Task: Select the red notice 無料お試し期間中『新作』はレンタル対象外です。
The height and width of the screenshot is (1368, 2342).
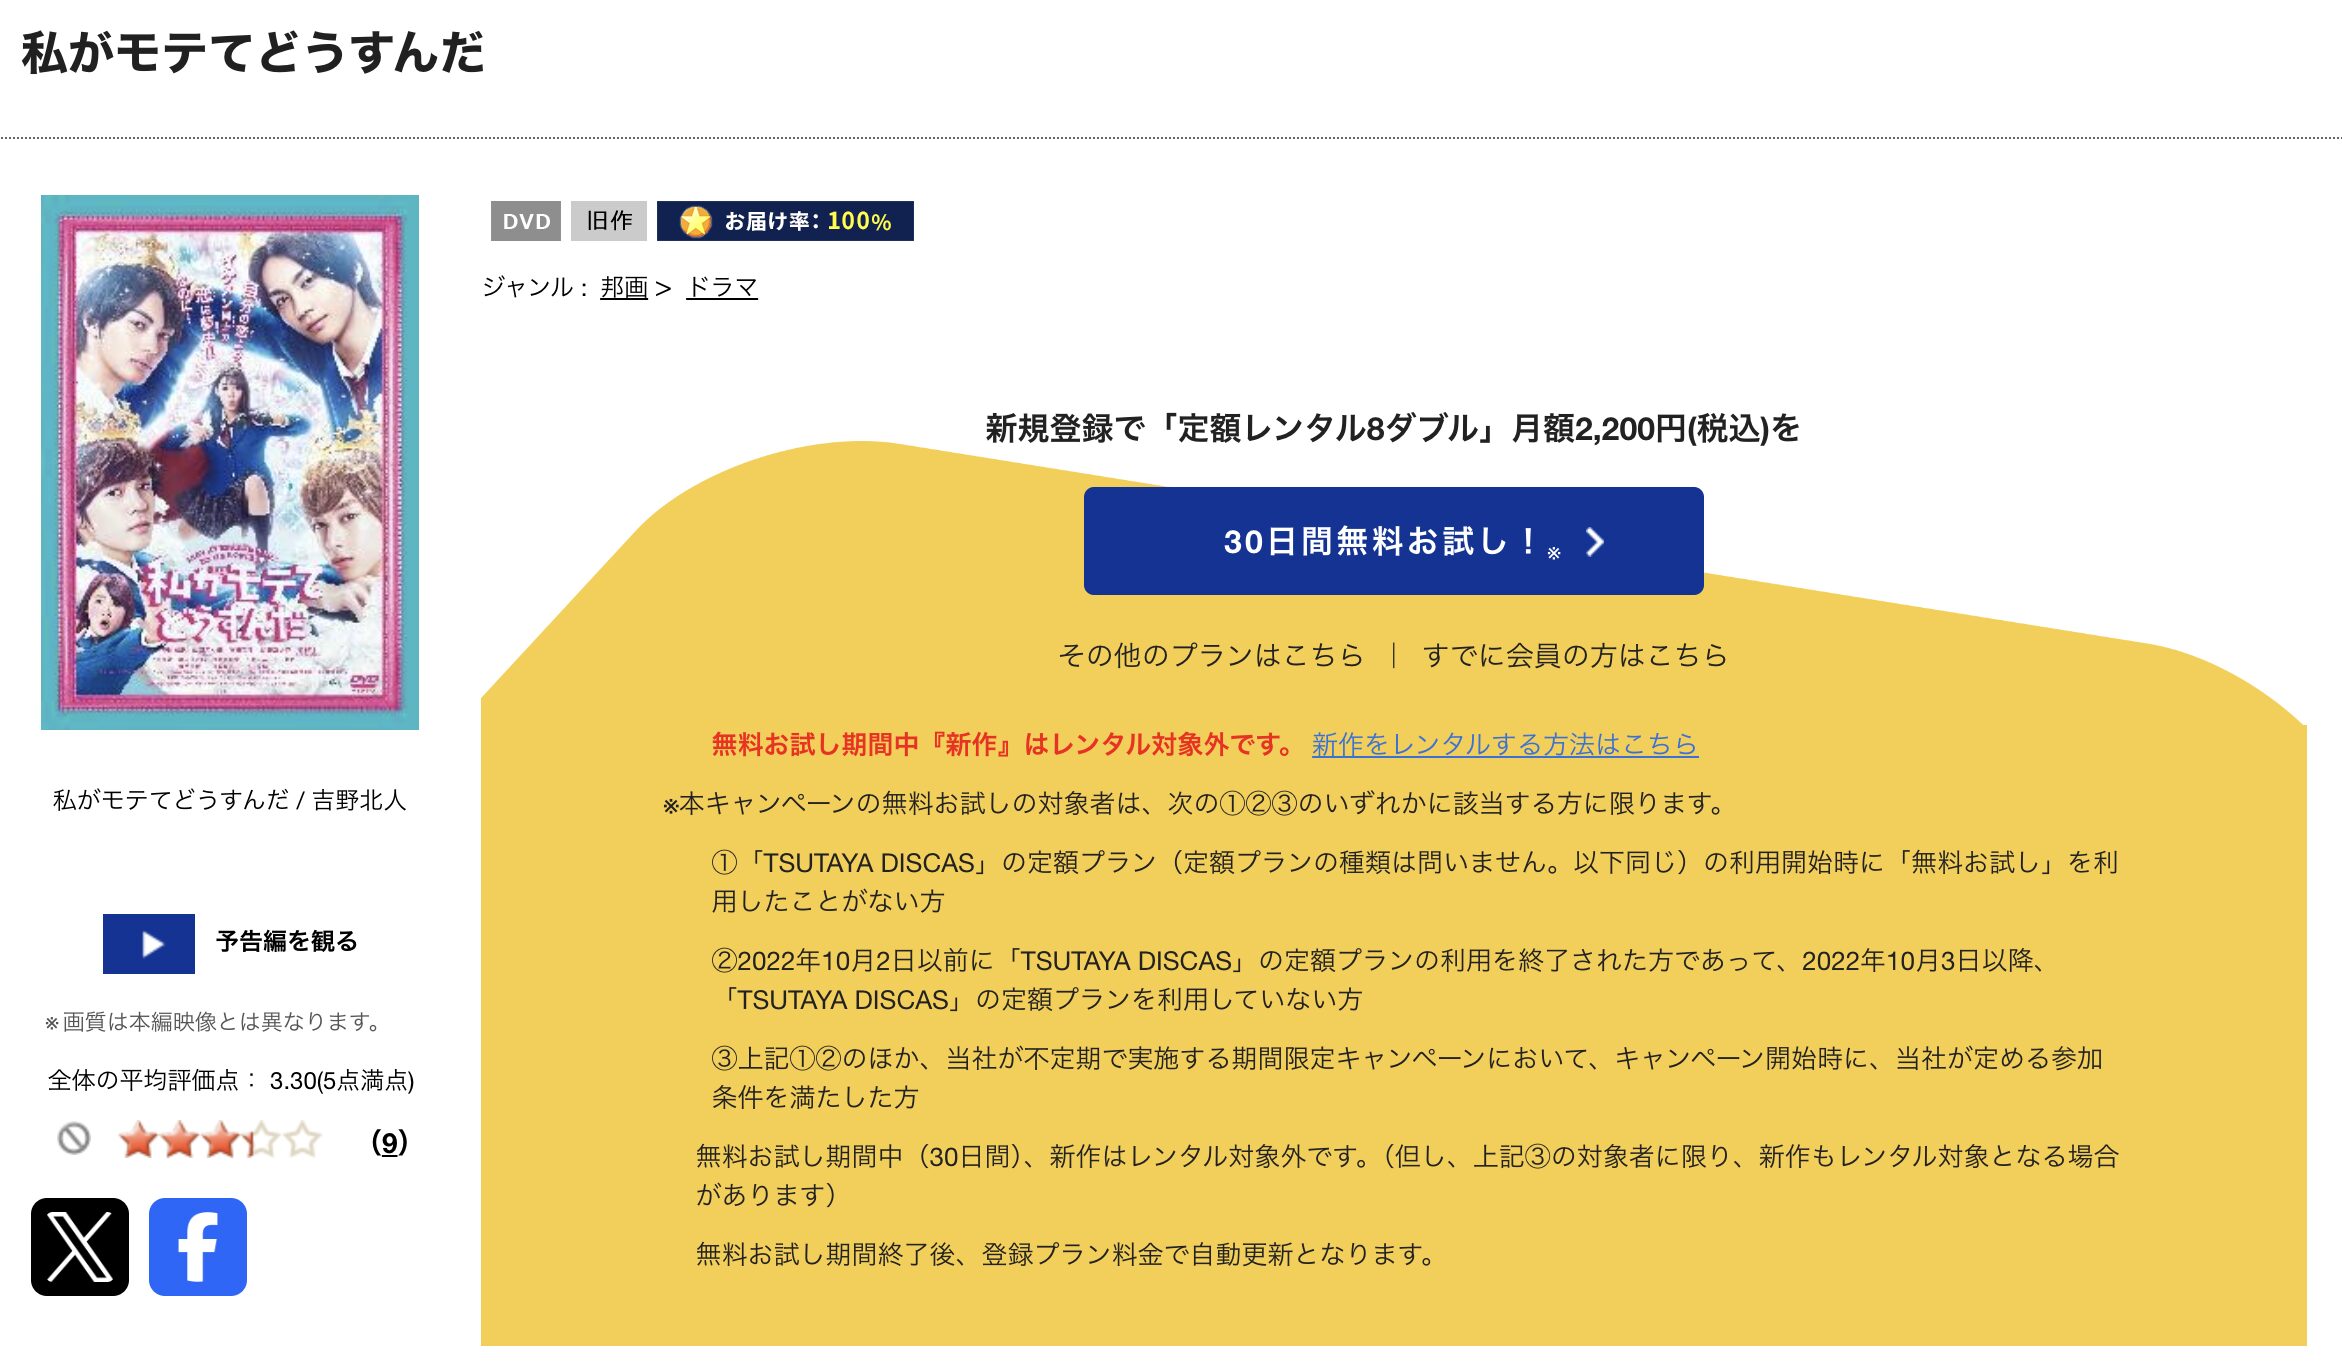Action: tap(1004, 744)
